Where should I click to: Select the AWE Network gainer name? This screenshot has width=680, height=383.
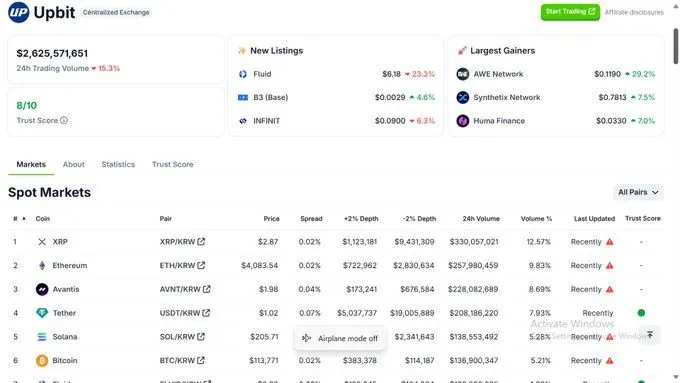click(x=498, y=74)
